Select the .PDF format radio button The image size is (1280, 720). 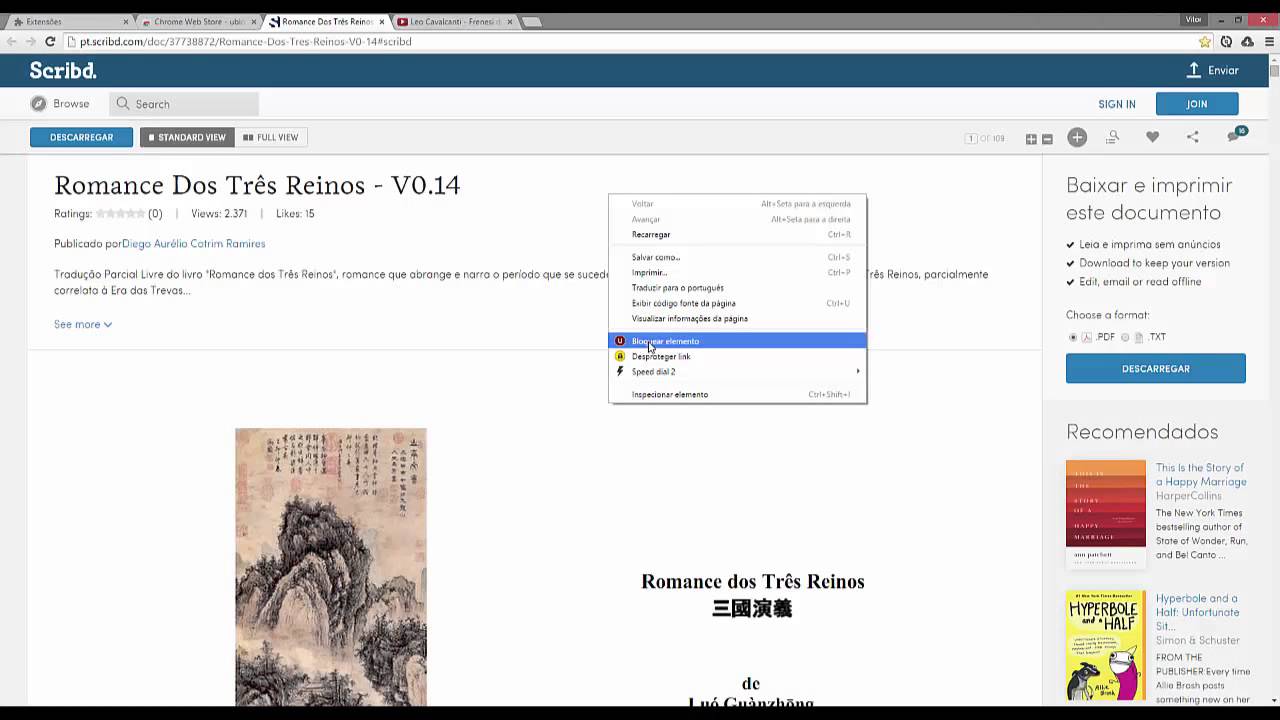click(x=1073, y=337)
